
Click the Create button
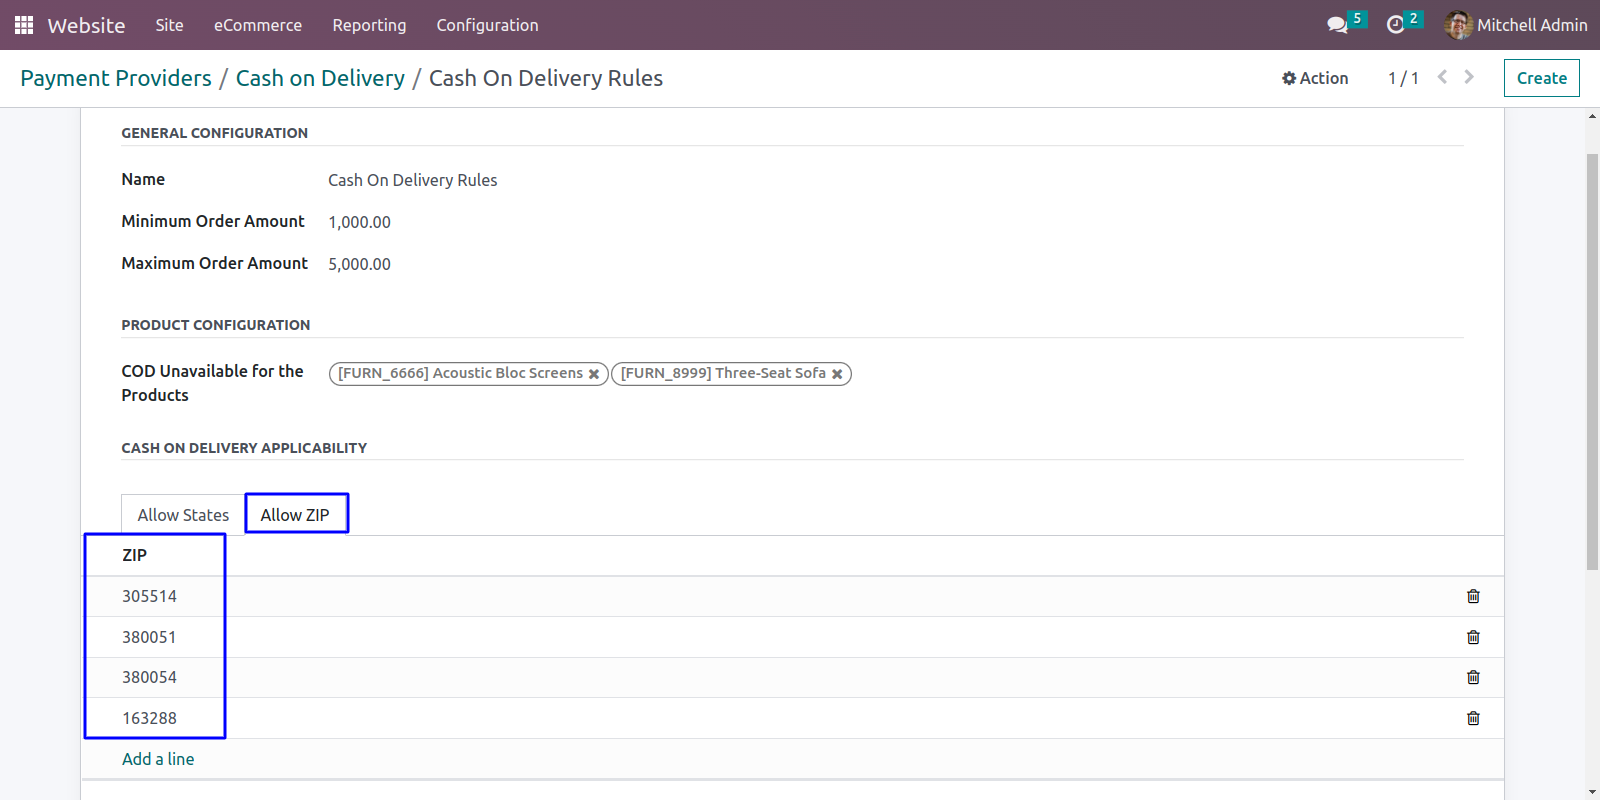[x=1541, y=78]
